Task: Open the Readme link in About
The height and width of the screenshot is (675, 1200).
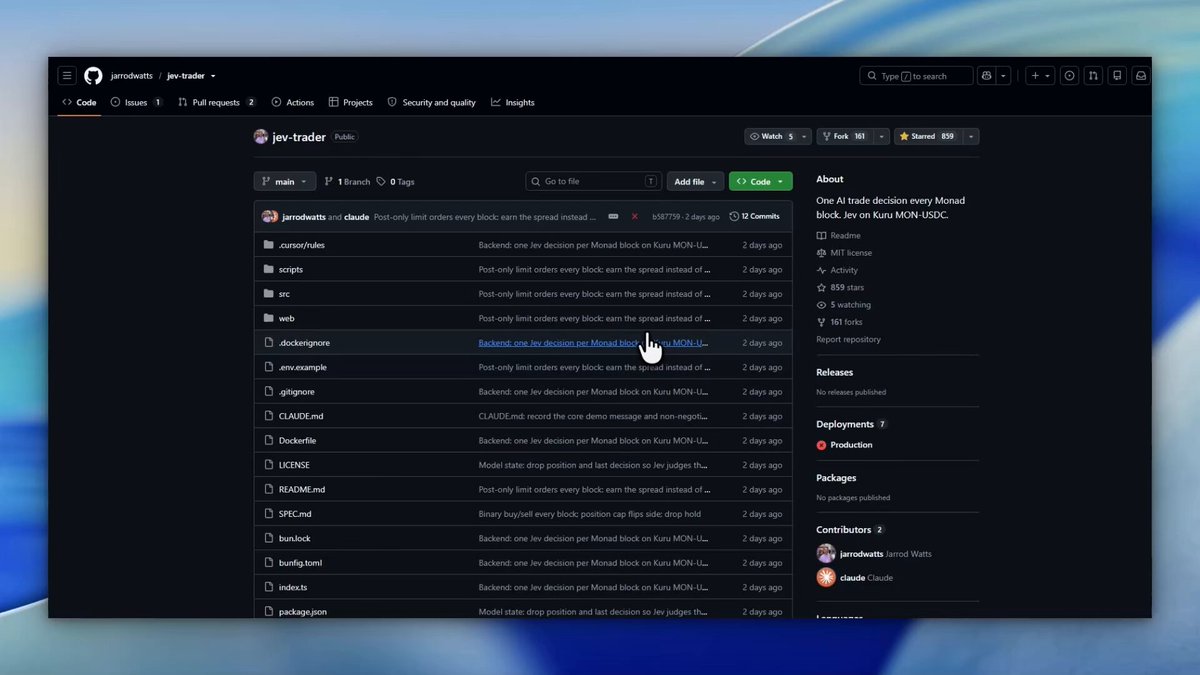Action: [x=838, y=236]
